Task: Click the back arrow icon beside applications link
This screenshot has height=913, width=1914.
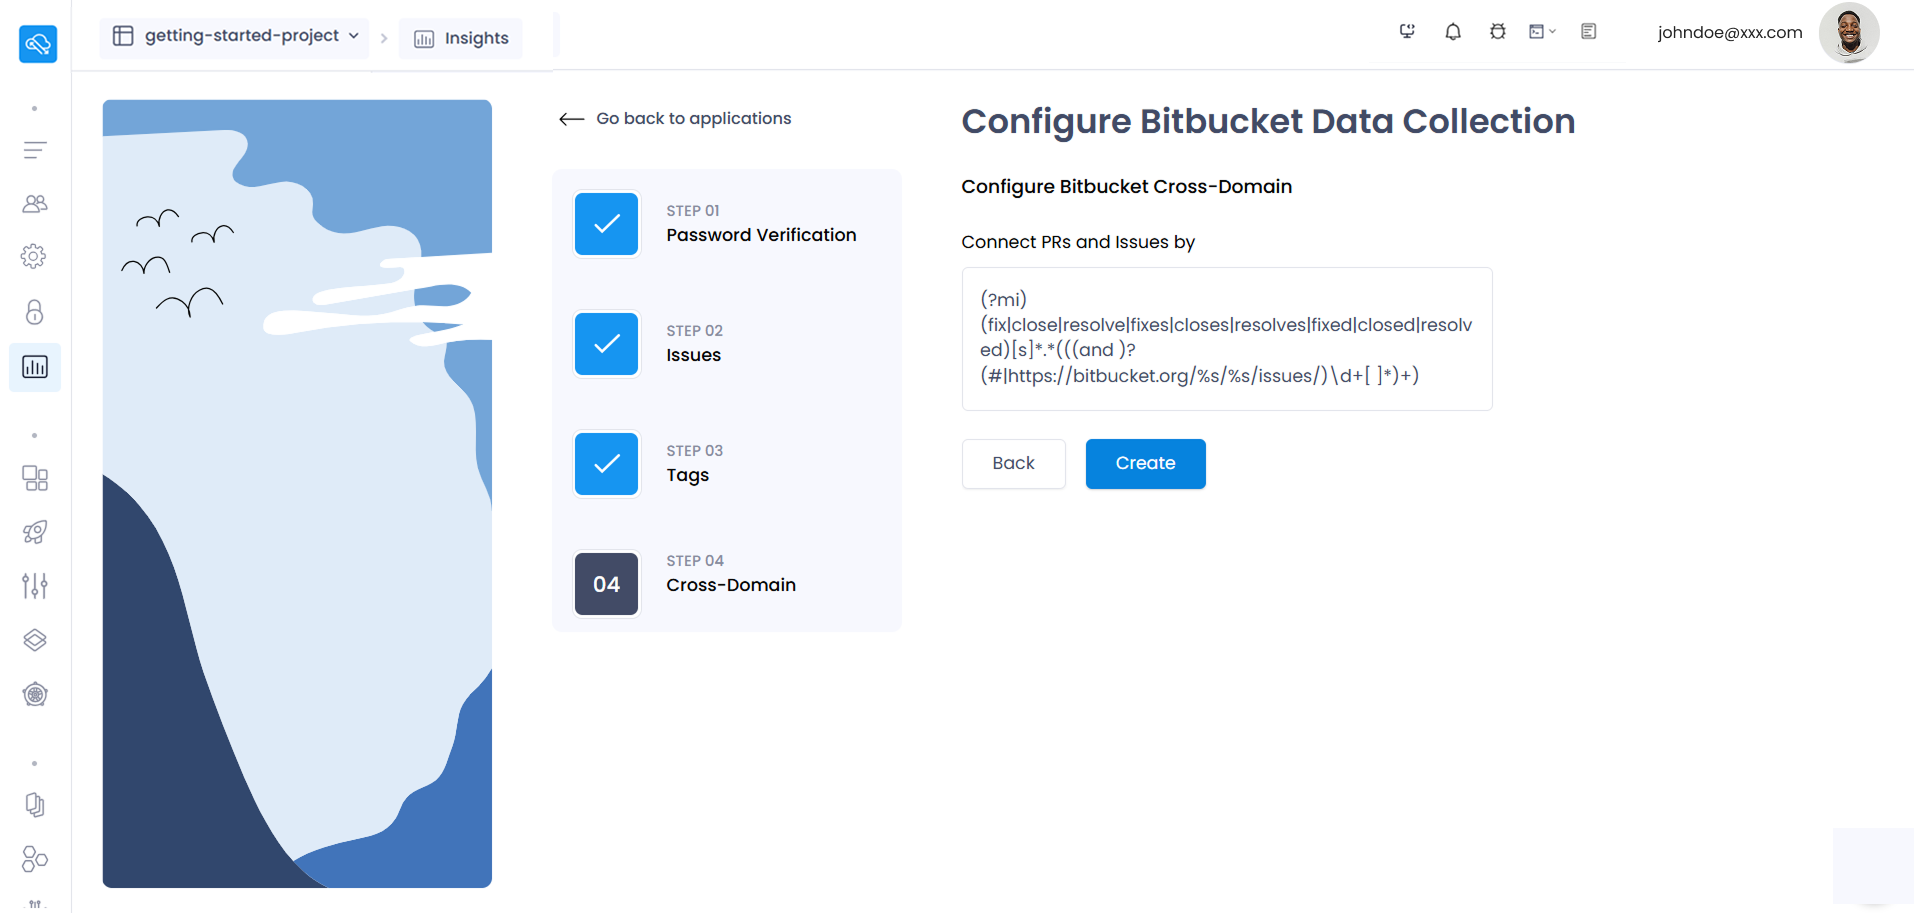Action: pos(572,119)
